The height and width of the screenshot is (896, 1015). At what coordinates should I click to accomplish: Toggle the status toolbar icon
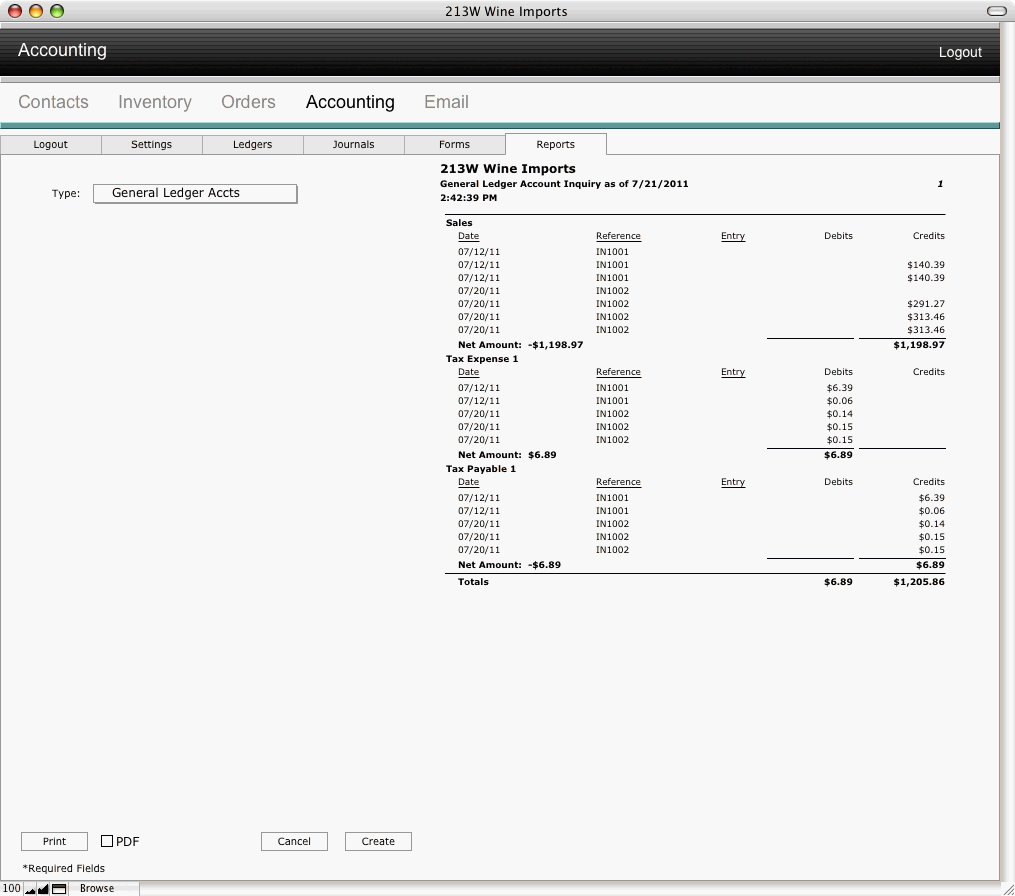pyautogui.click(x=59, y=889)
